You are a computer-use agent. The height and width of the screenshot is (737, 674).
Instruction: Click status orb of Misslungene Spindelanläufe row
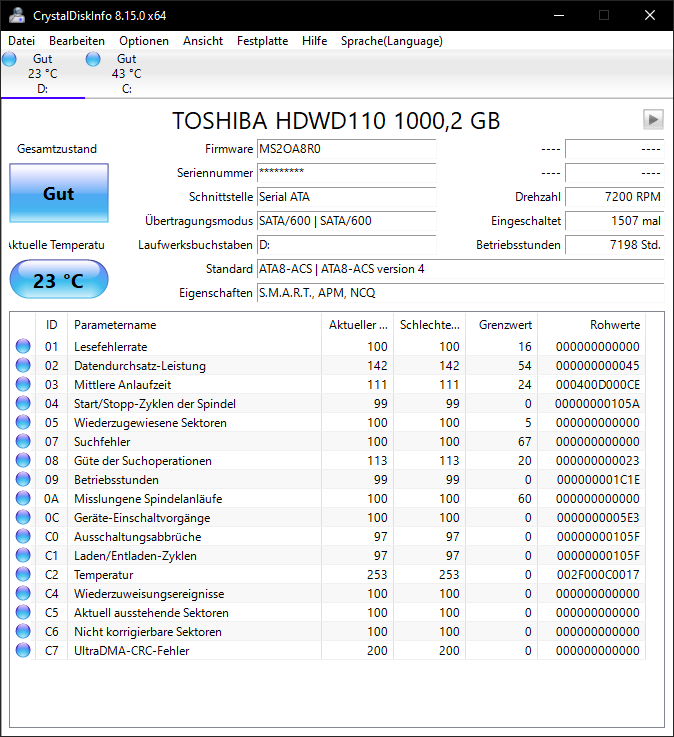[x=23, y=498]
